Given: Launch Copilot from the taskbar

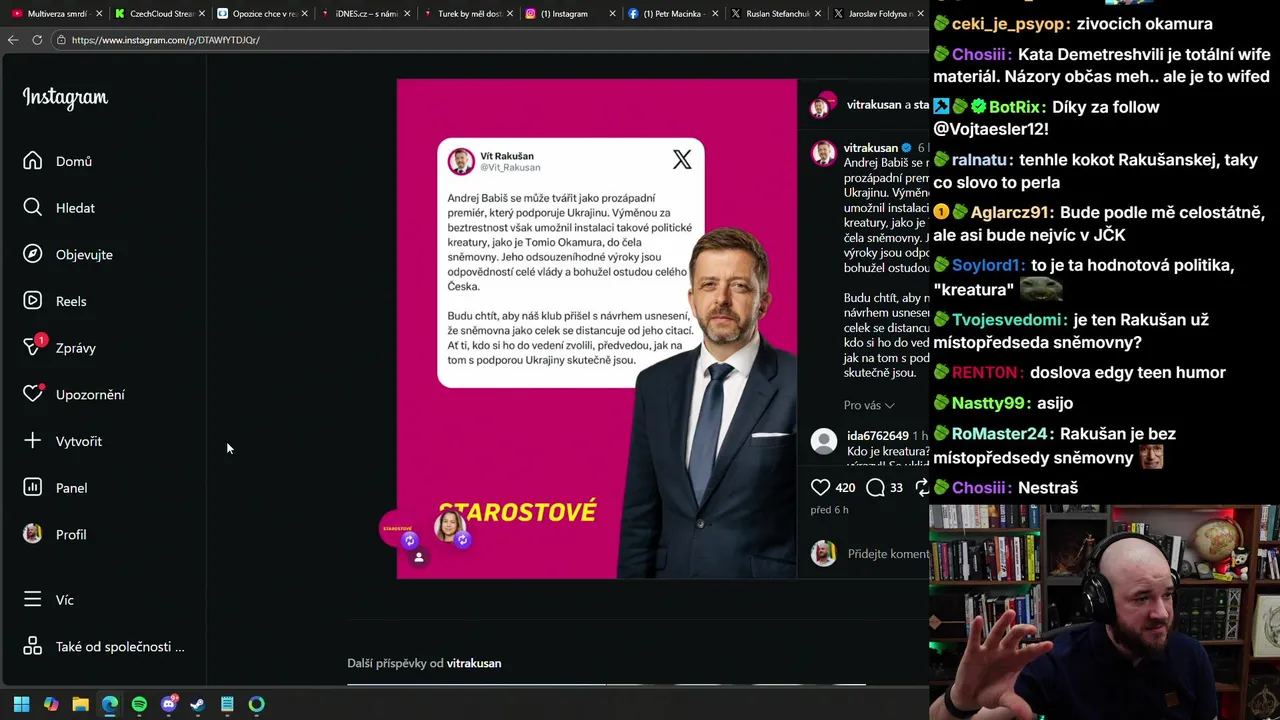Looking at the screenshot, I should pos(51,704).
